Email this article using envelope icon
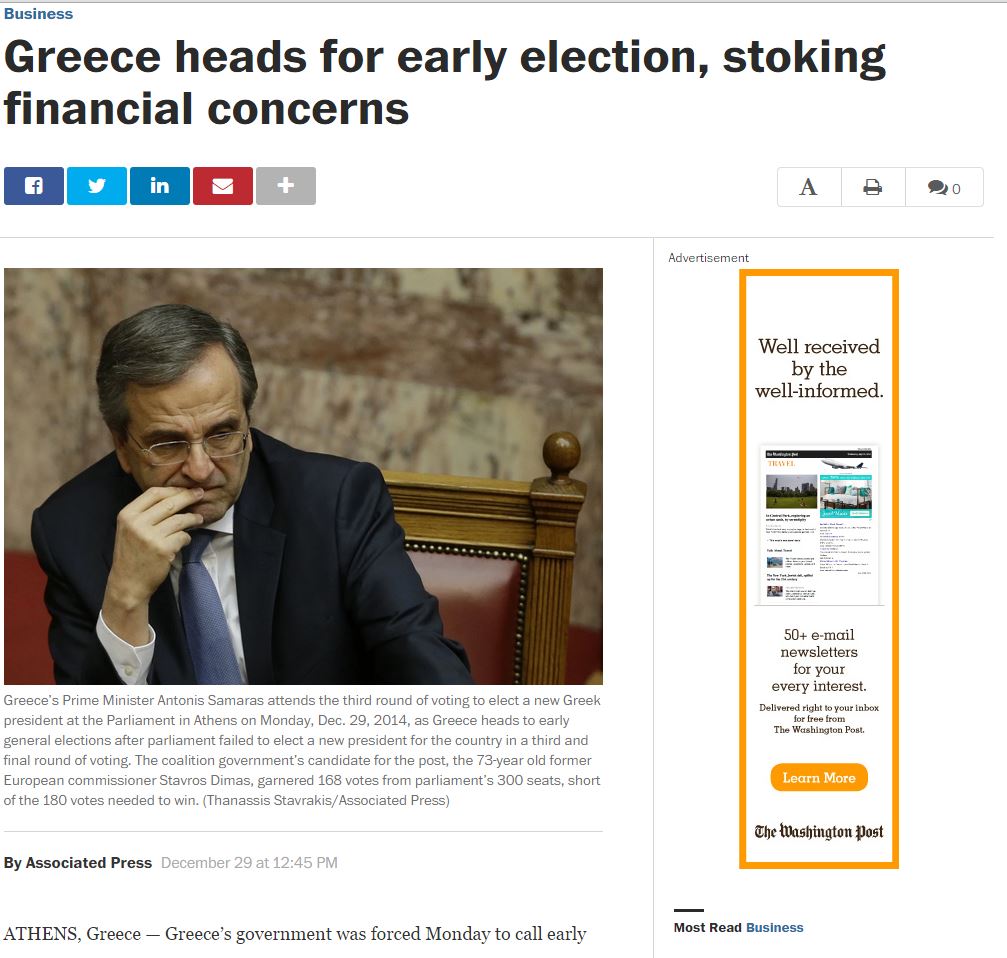The image size is (1007, 958). (223, 186)
